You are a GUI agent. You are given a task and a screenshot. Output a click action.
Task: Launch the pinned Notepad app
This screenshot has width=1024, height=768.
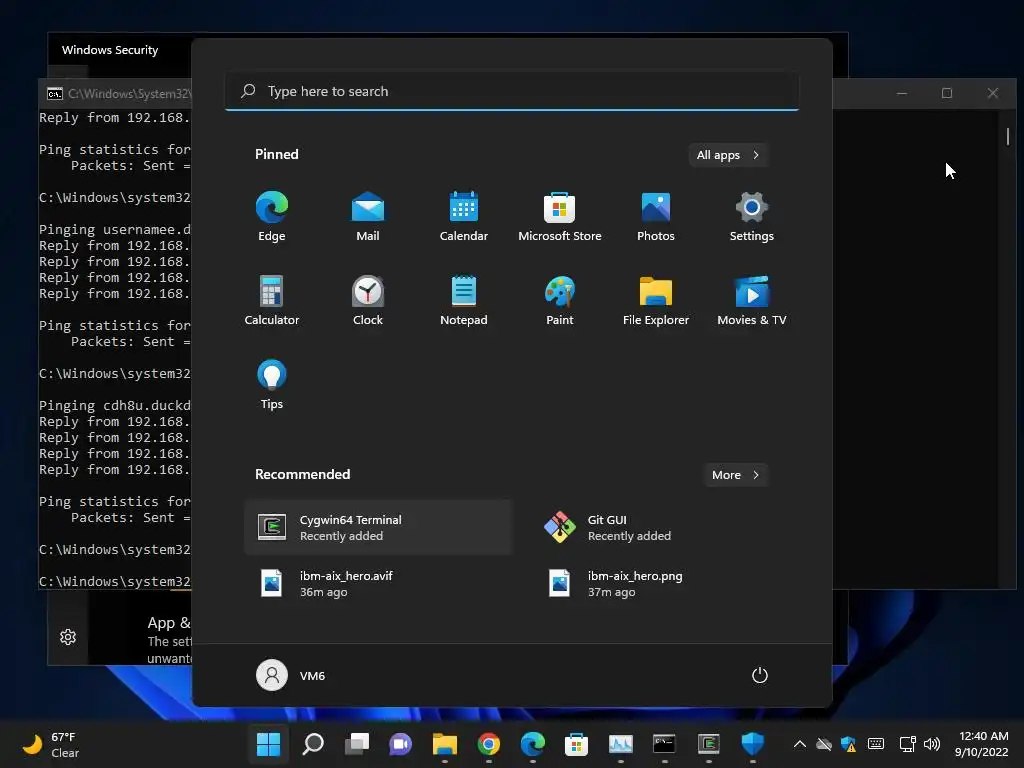click(x=464, y=300)
